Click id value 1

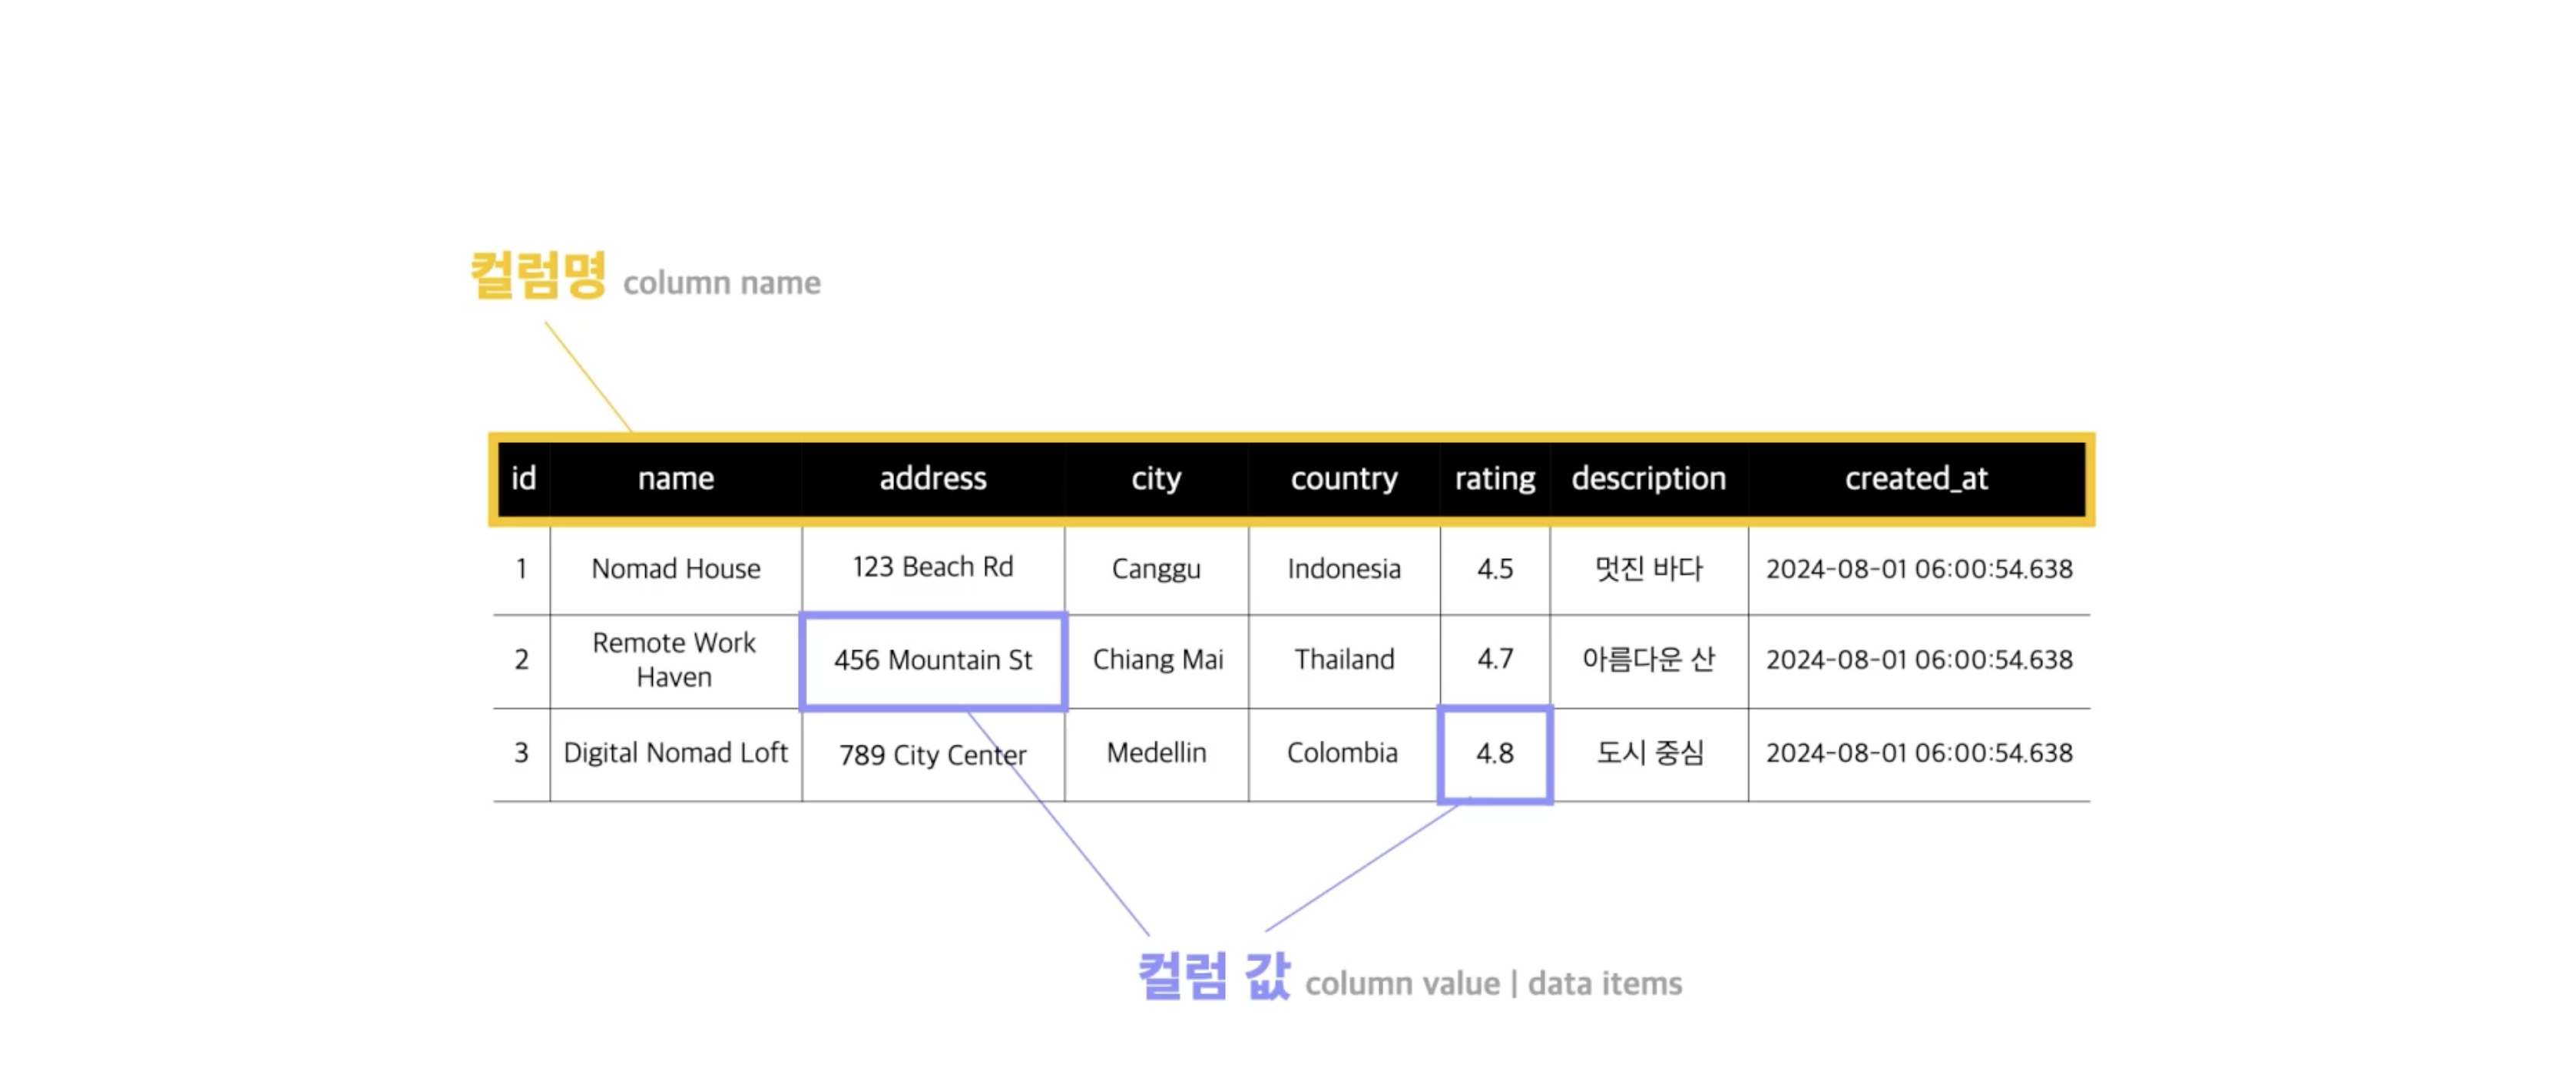[x=521, y=569]
